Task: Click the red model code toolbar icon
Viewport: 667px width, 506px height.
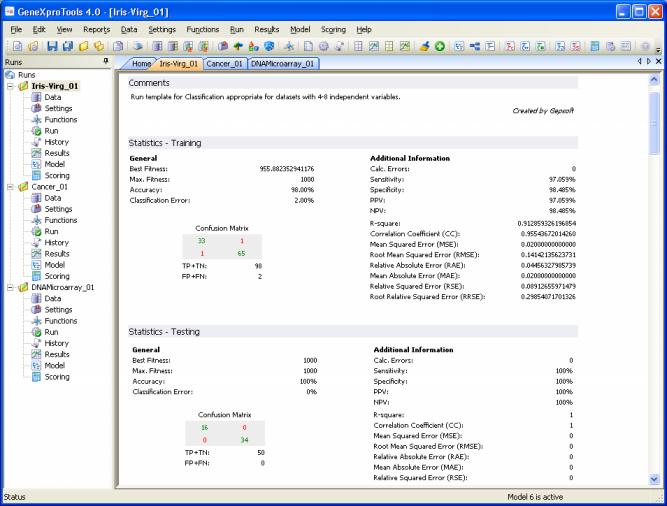Action: click(510, 46)
